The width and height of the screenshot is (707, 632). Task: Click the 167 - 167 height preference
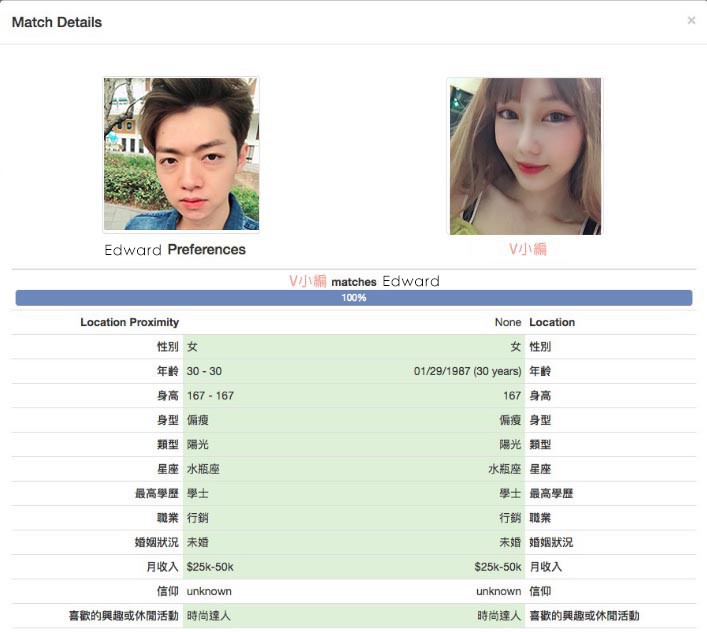click(x=210, y=396)
